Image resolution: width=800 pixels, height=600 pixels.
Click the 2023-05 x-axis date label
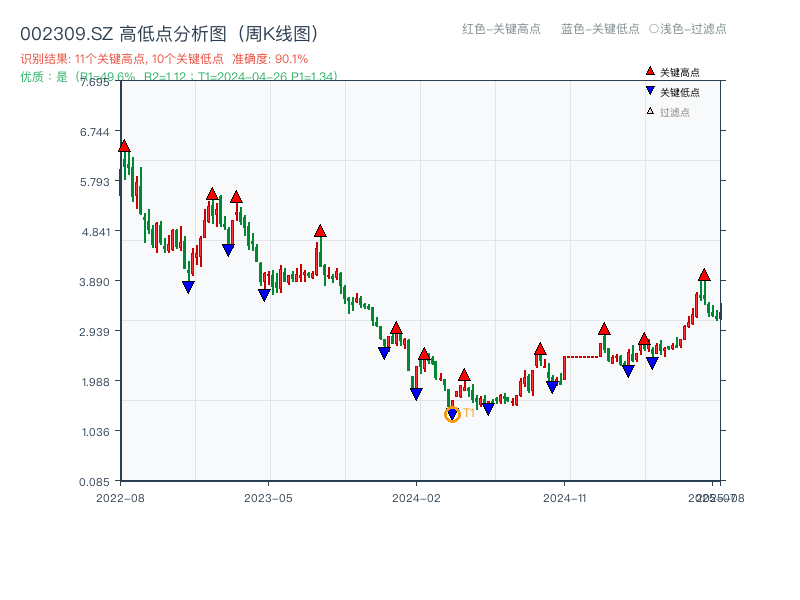[x=269, y=497]
